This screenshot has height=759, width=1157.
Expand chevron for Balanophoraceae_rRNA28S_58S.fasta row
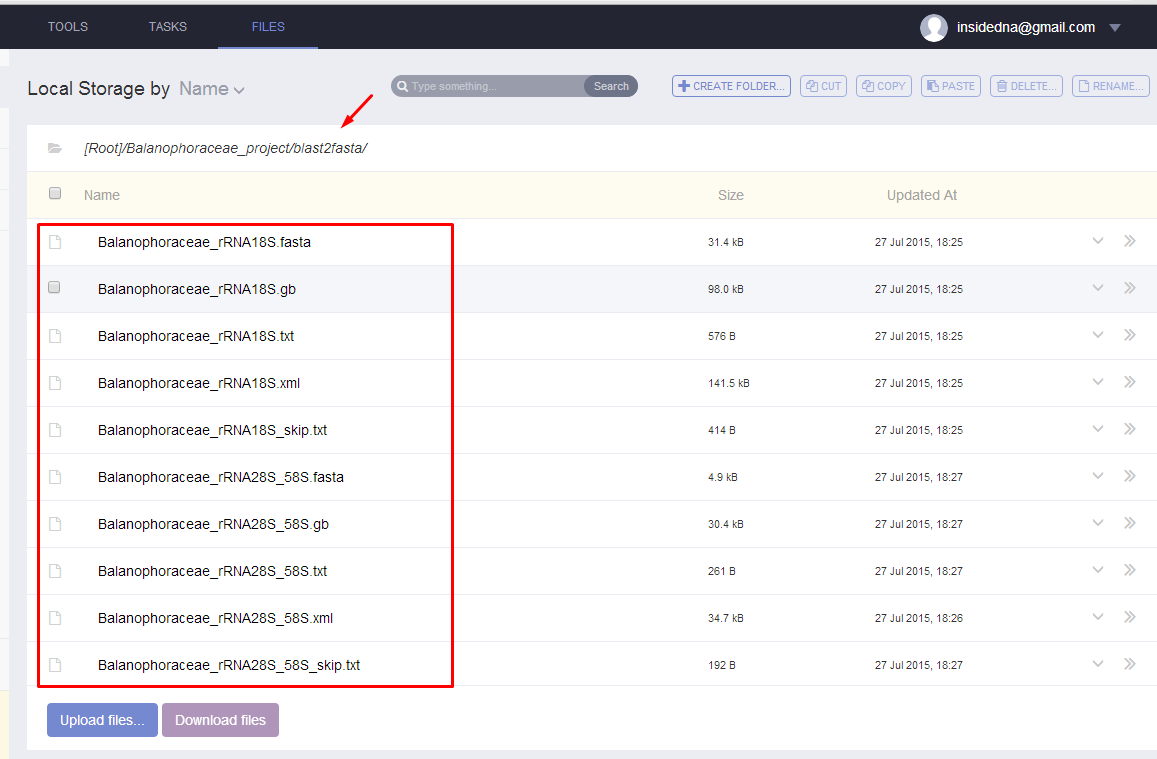1098,476
